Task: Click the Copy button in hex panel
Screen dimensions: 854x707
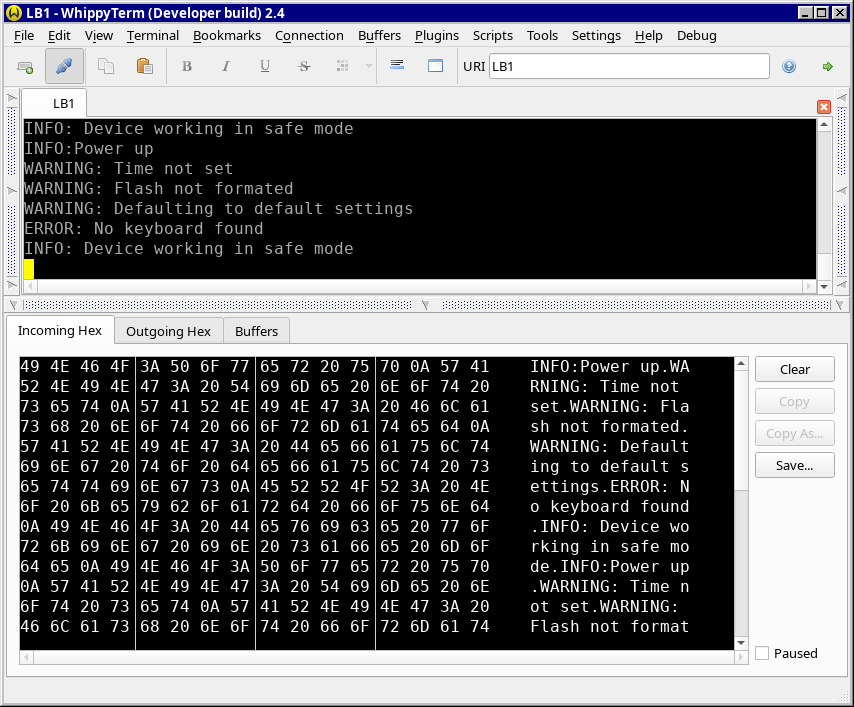Action: coord(795,401)
